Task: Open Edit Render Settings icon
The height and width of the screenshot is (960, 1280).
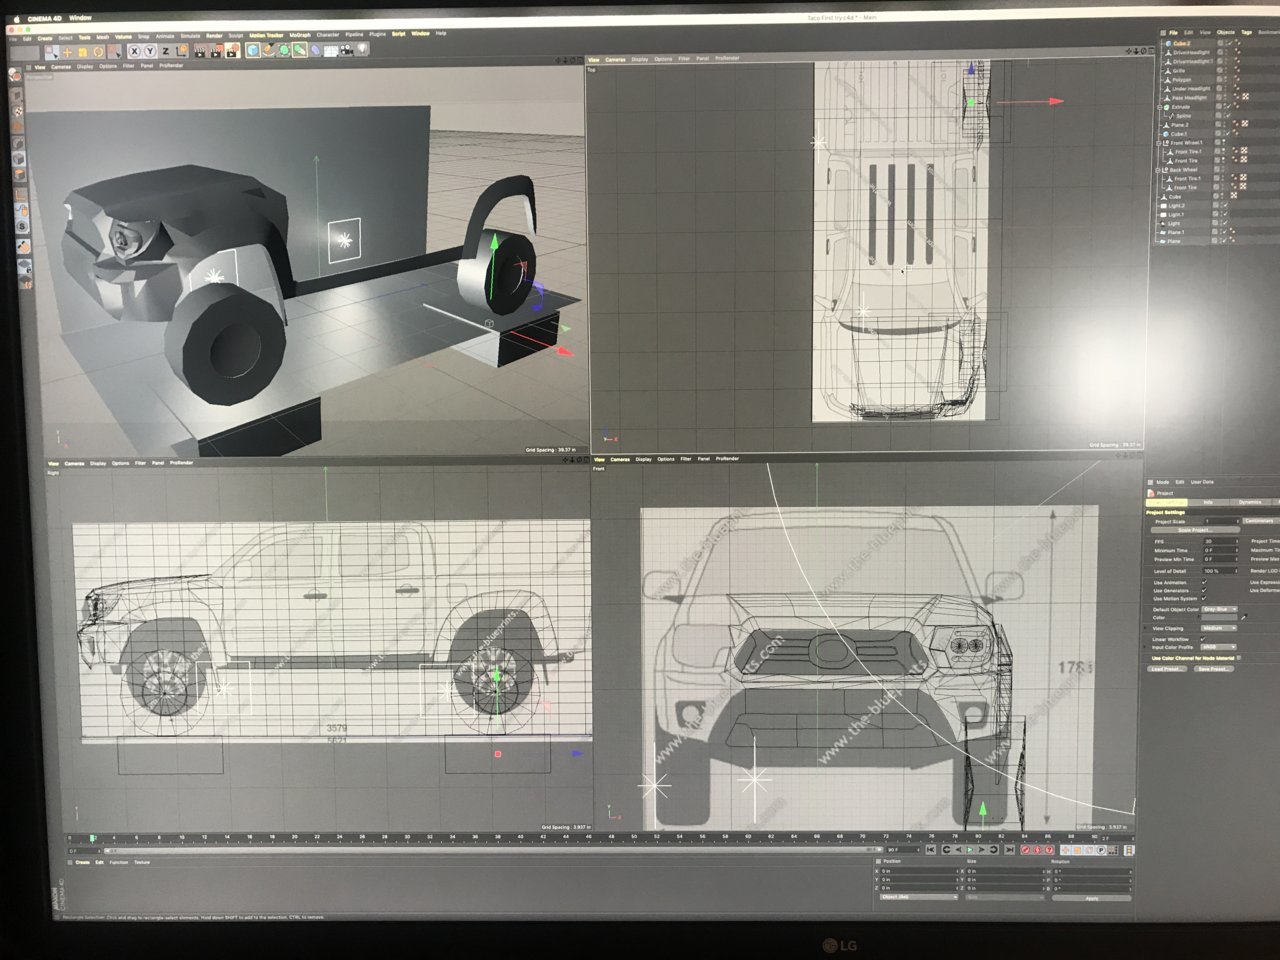Action: point(232,51)
